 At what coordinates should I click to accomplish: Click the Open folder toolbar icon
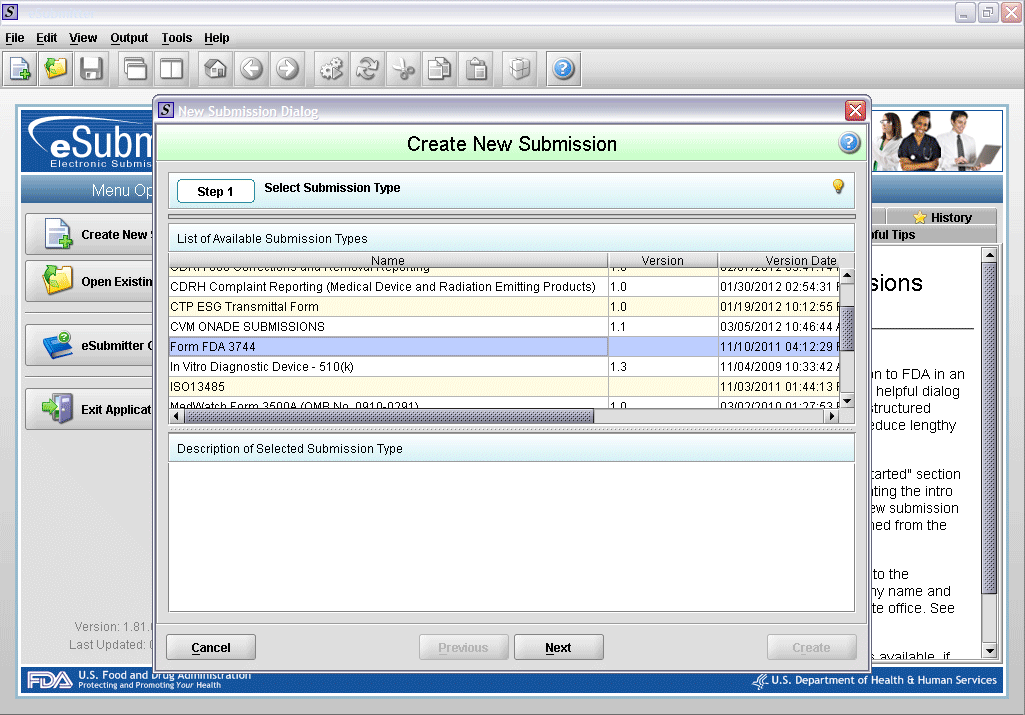56,69
